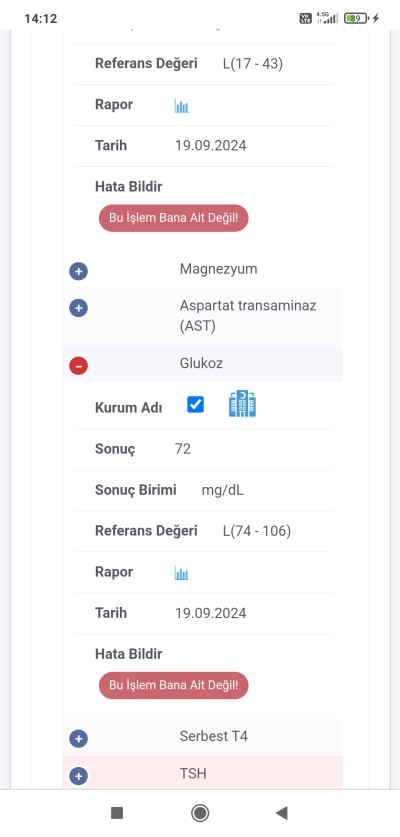This screenshot has width=400, height=837.
Task: Collapse the Glukoz result row
Action: tap(79, 366)
